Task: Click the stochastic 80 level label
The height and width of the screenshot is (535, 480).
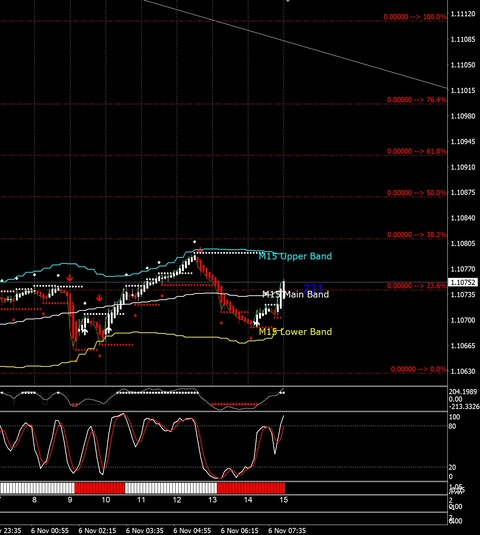Action: tap(452, 426)
